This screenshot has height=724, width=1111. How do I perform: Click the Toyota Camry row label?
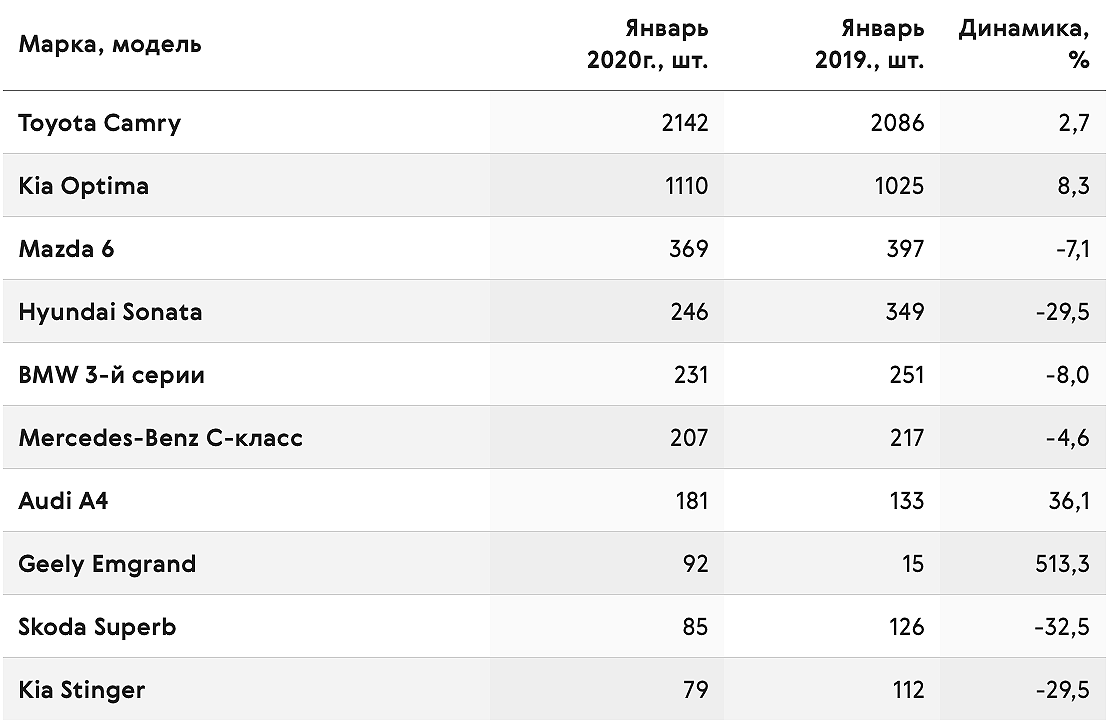click(100, 123)
